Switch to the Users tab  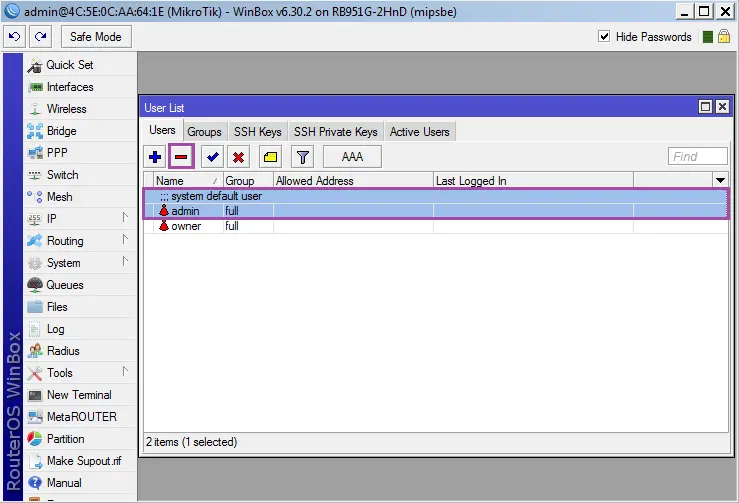(162, 131)
